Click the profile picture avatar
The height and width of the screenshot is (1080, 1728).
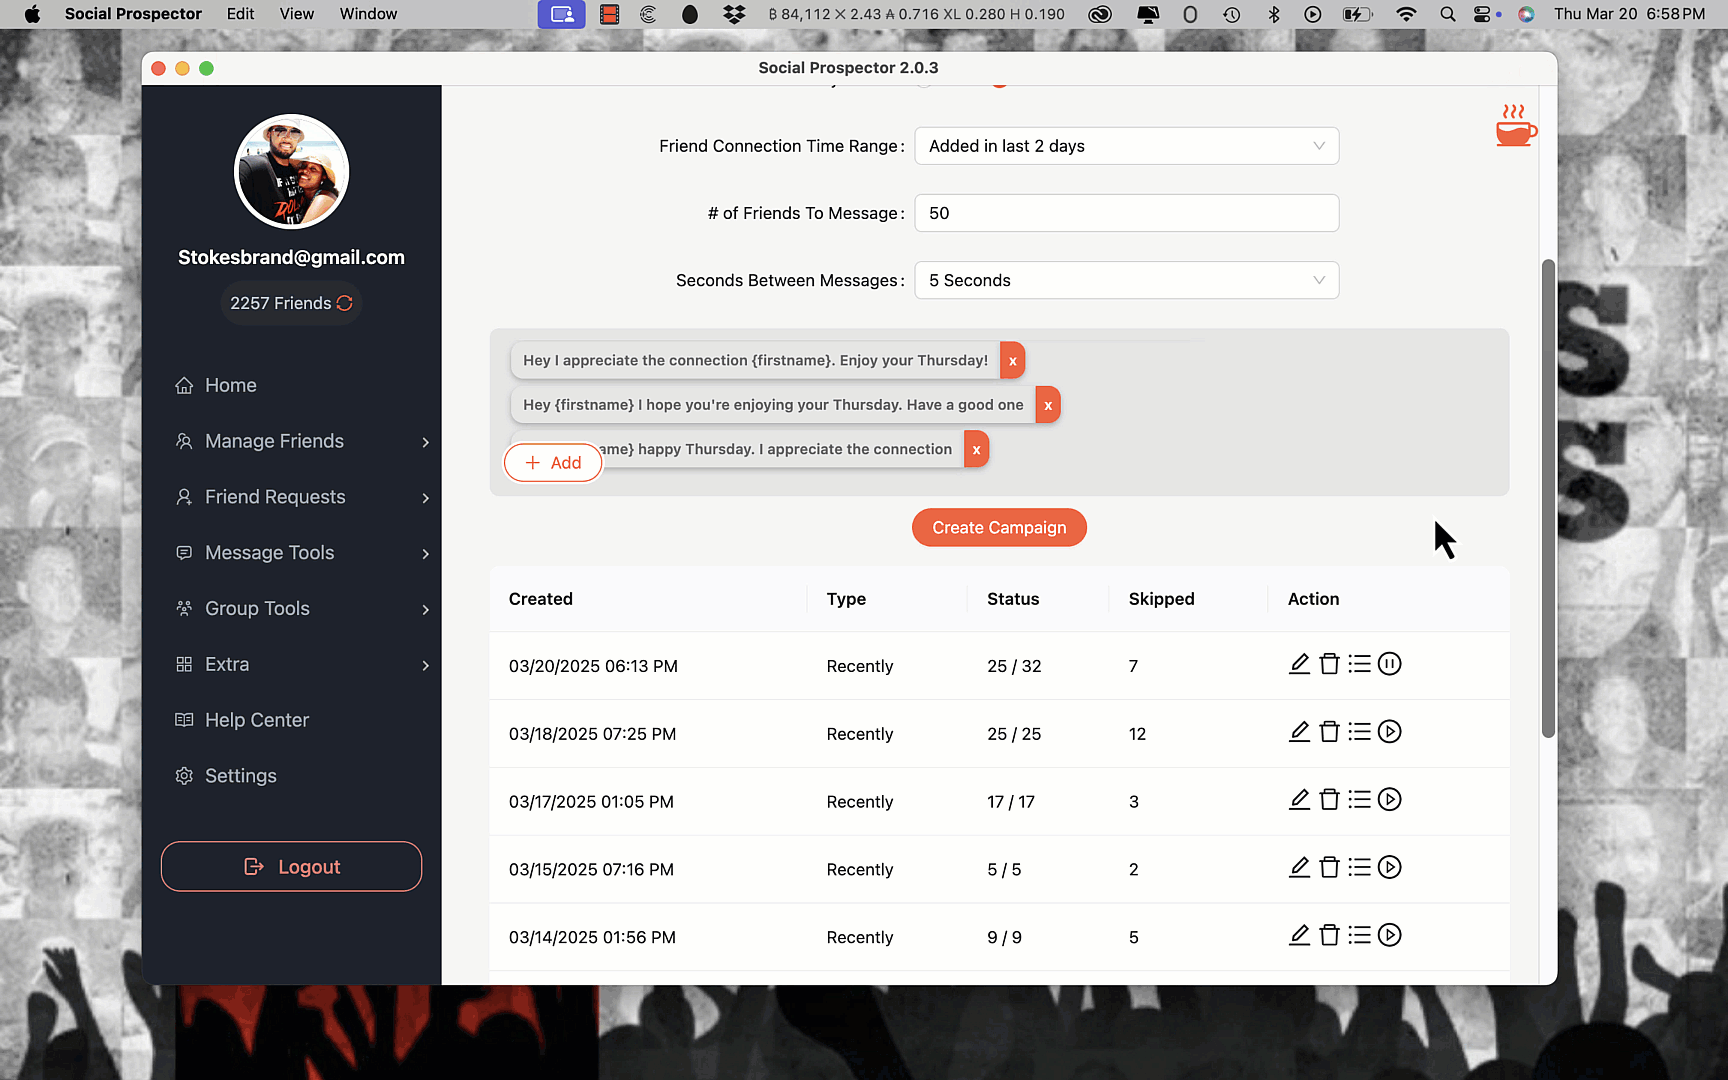[x=291, y=172]
